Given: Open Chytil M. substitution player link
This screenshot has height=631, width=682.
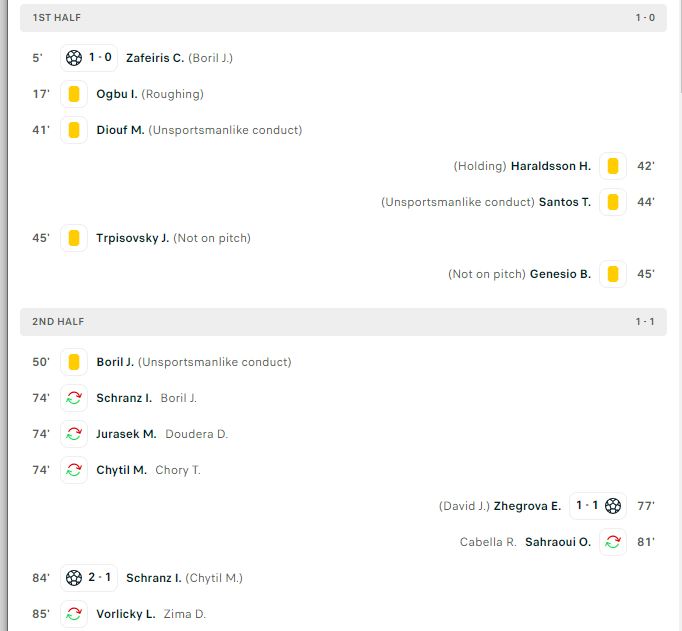Looking at the screenshot, I should point(121,470).
